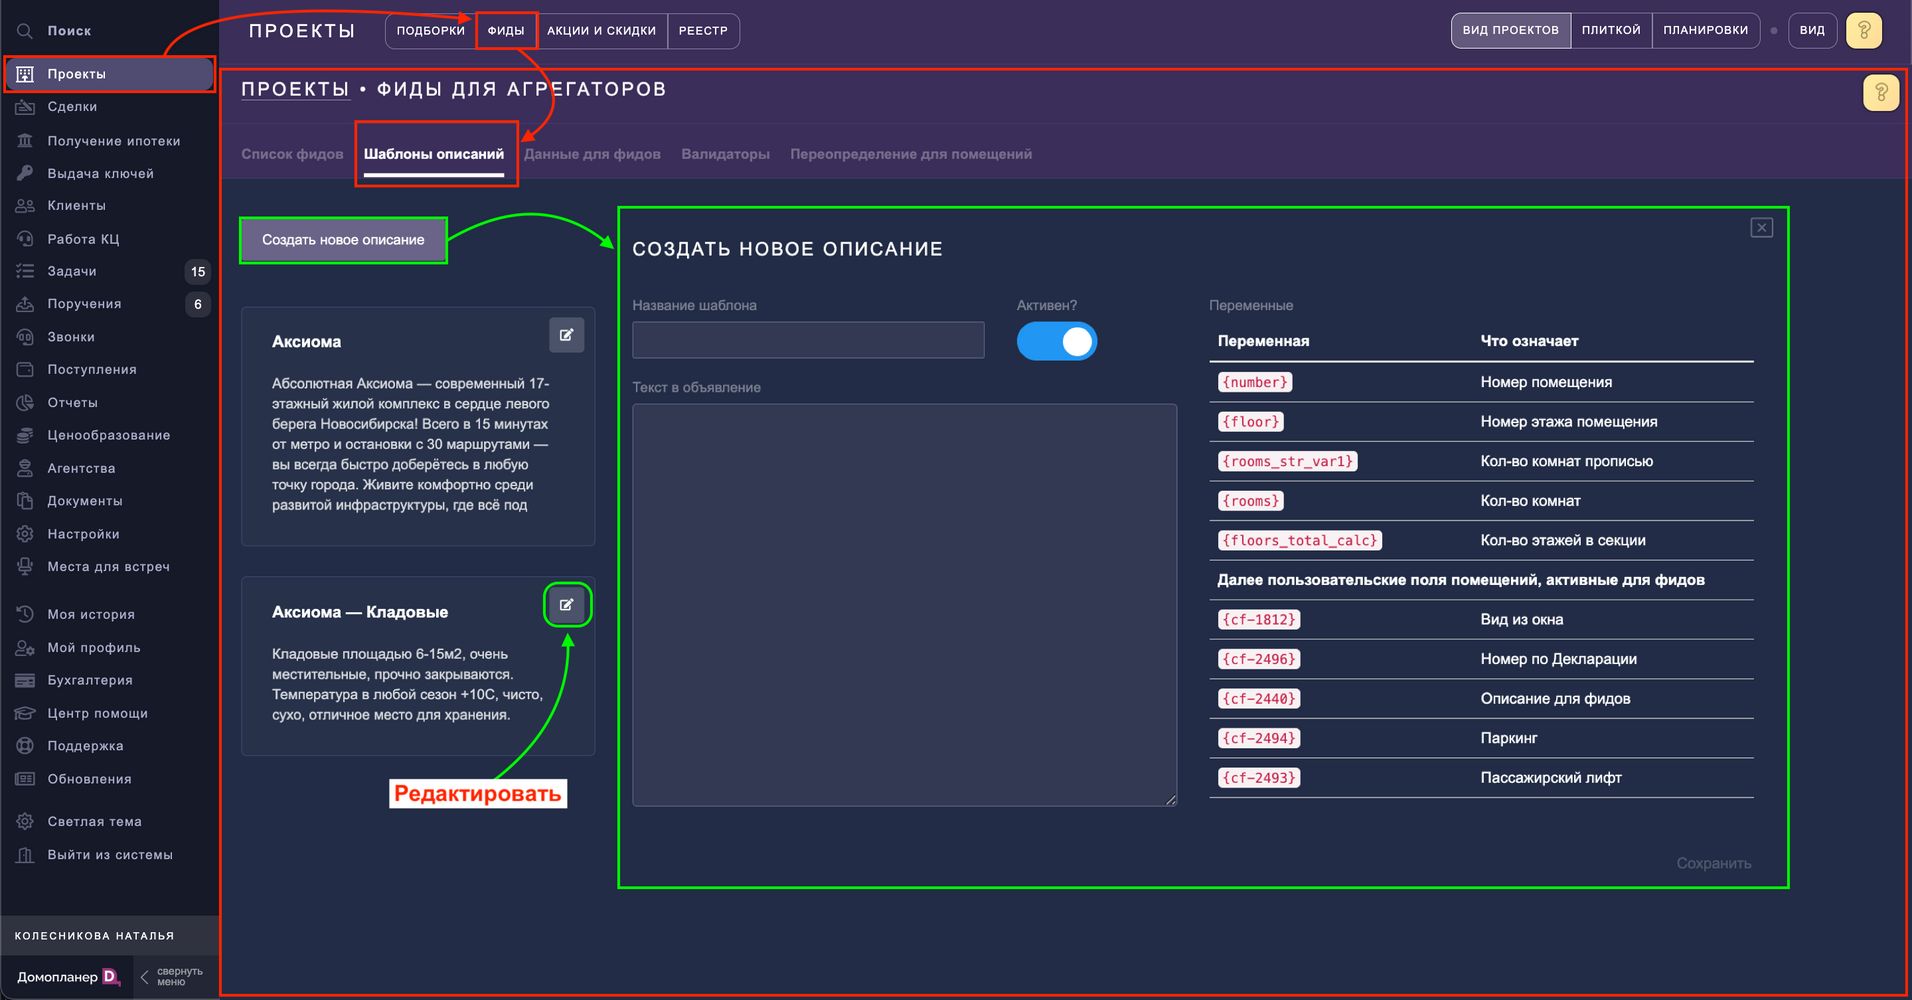
Task: Switch to Данные для фидов tab
Action: coord(592,154)
